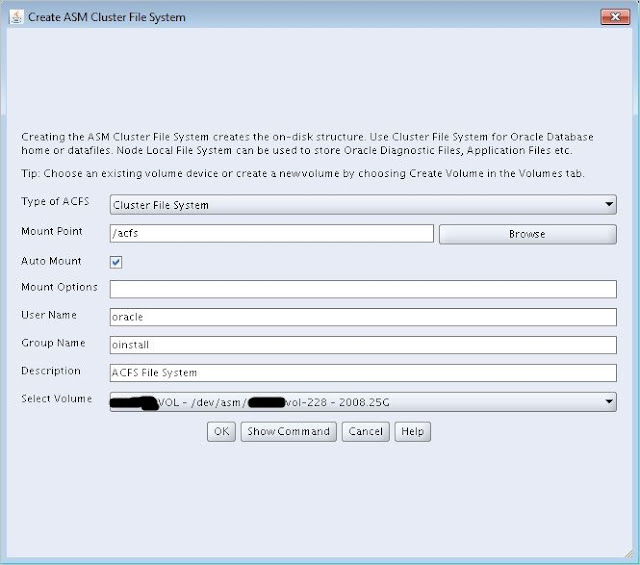Click the "Auto Mount" label
Image resolution: width=640 pixels, height=565 pixels.
point(51,261)
